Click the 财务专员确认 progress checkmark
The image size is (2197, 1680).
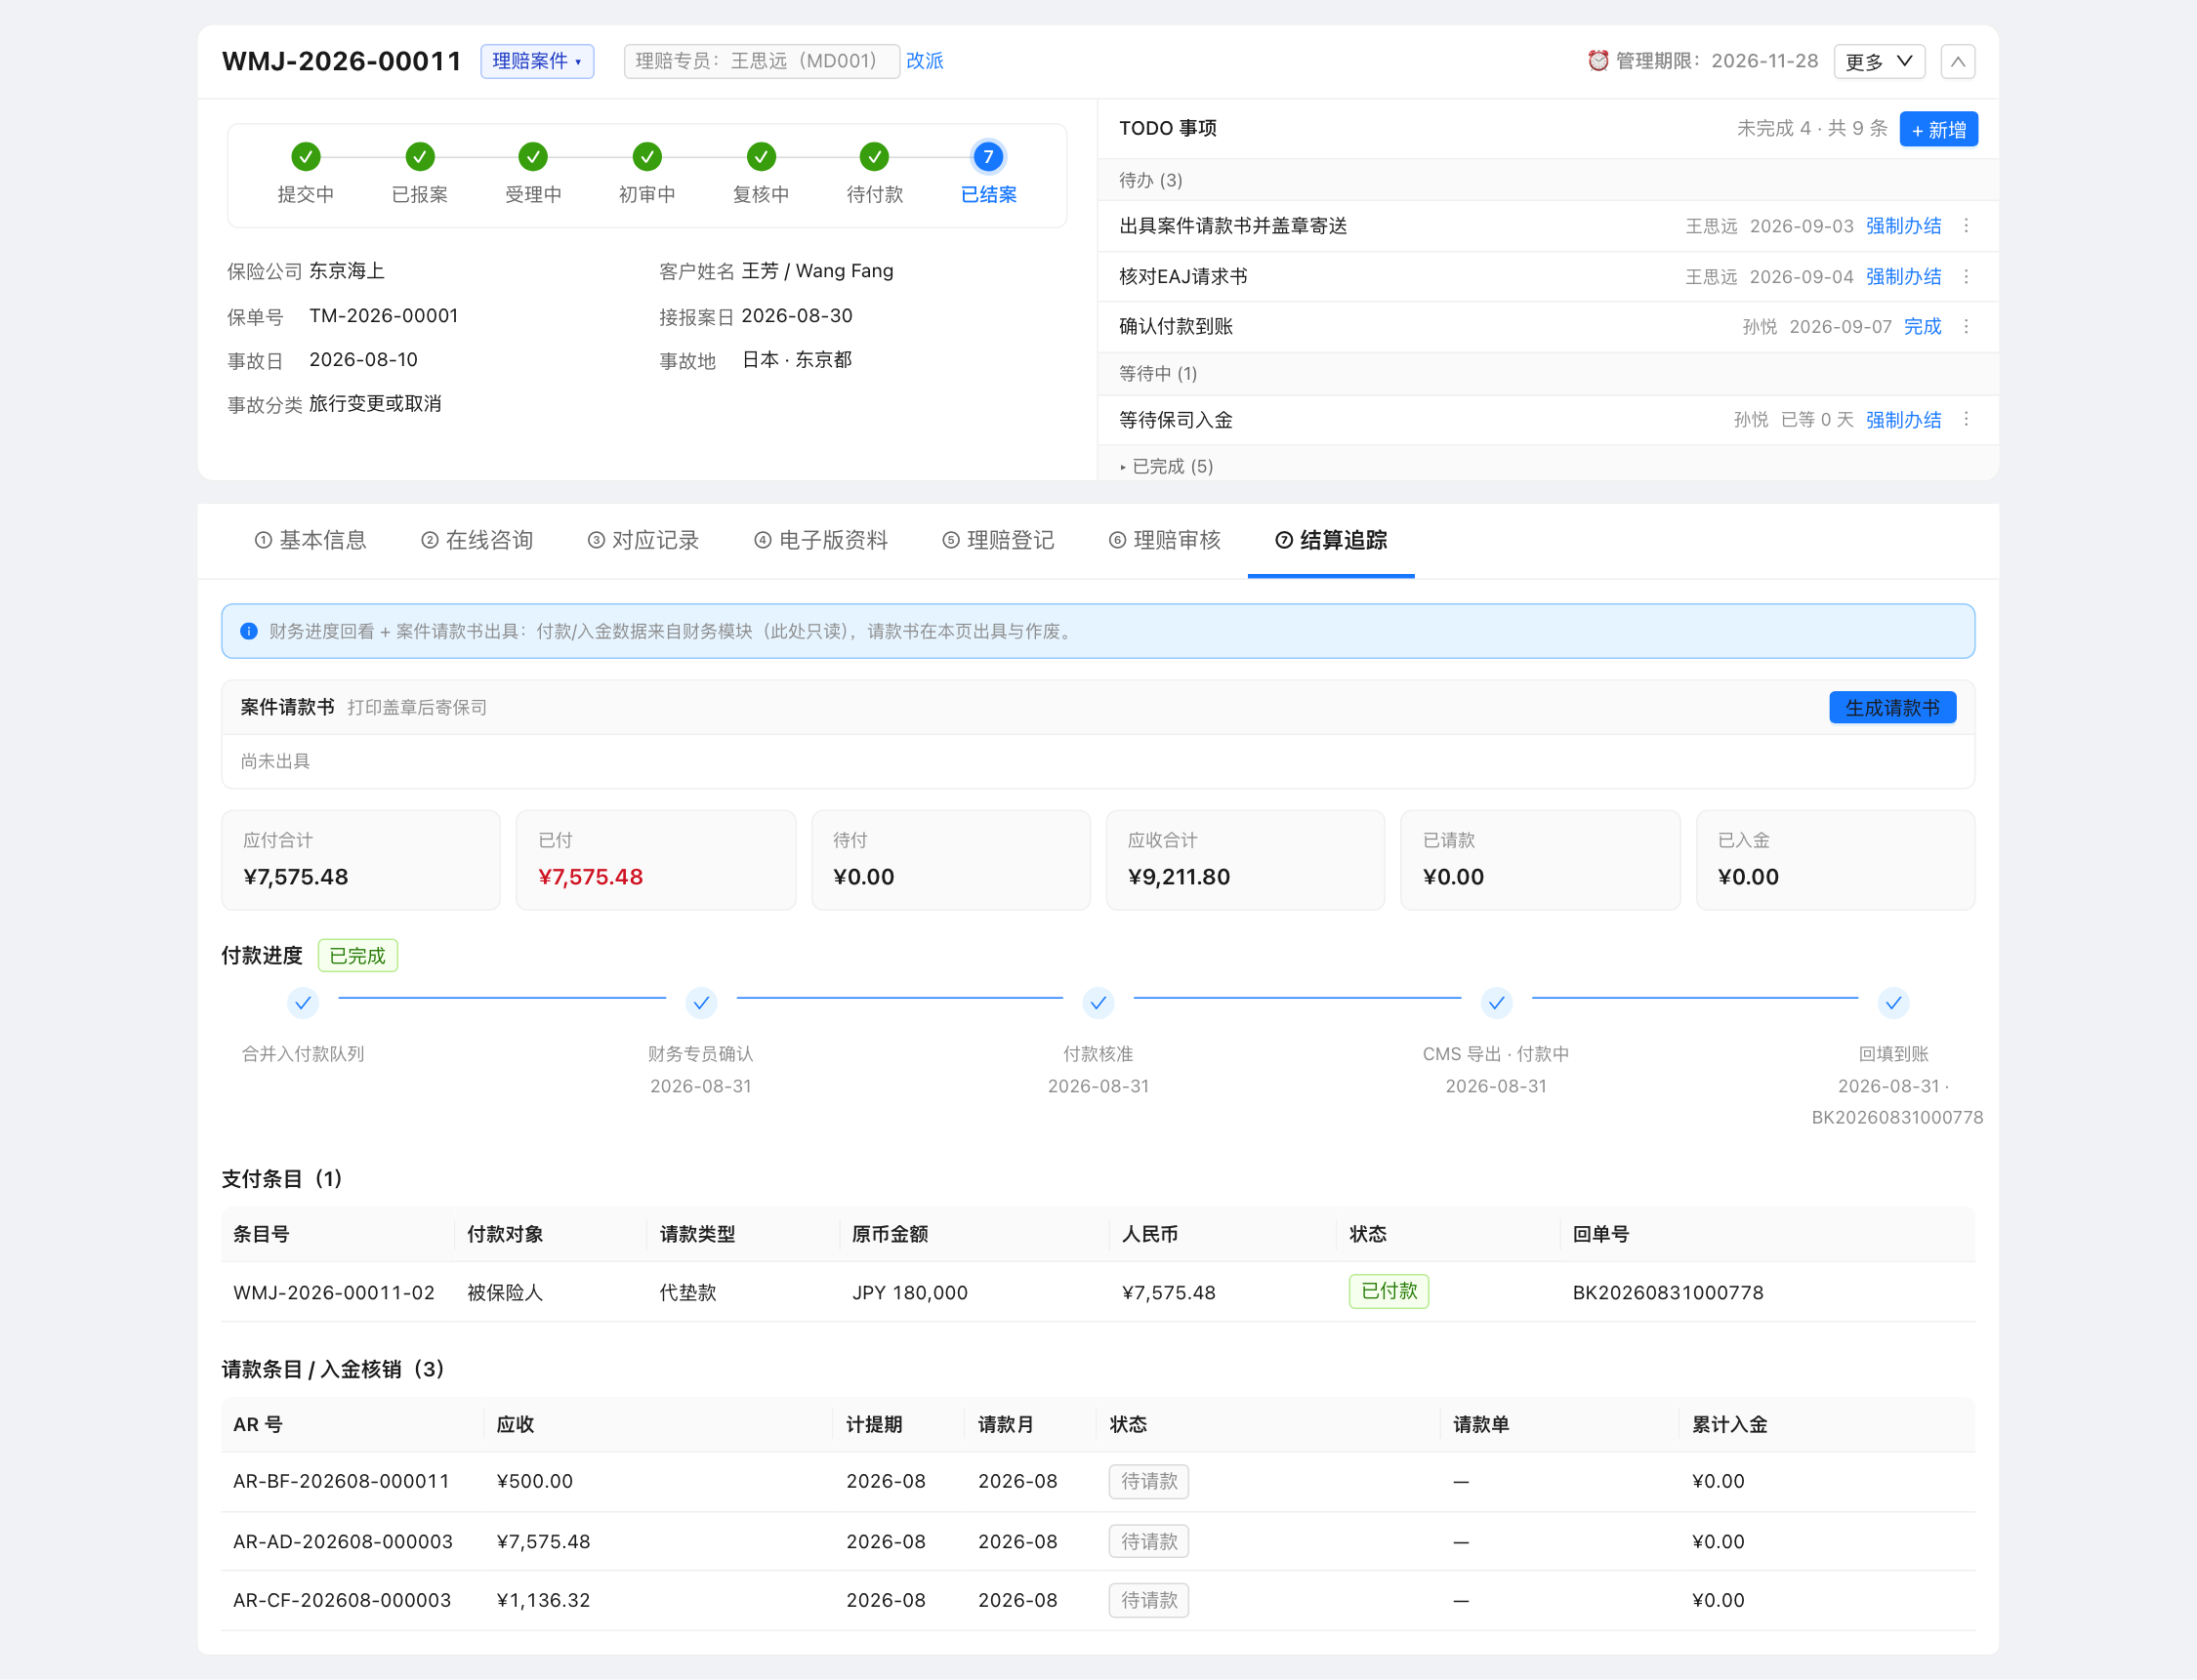point(701,1002)
